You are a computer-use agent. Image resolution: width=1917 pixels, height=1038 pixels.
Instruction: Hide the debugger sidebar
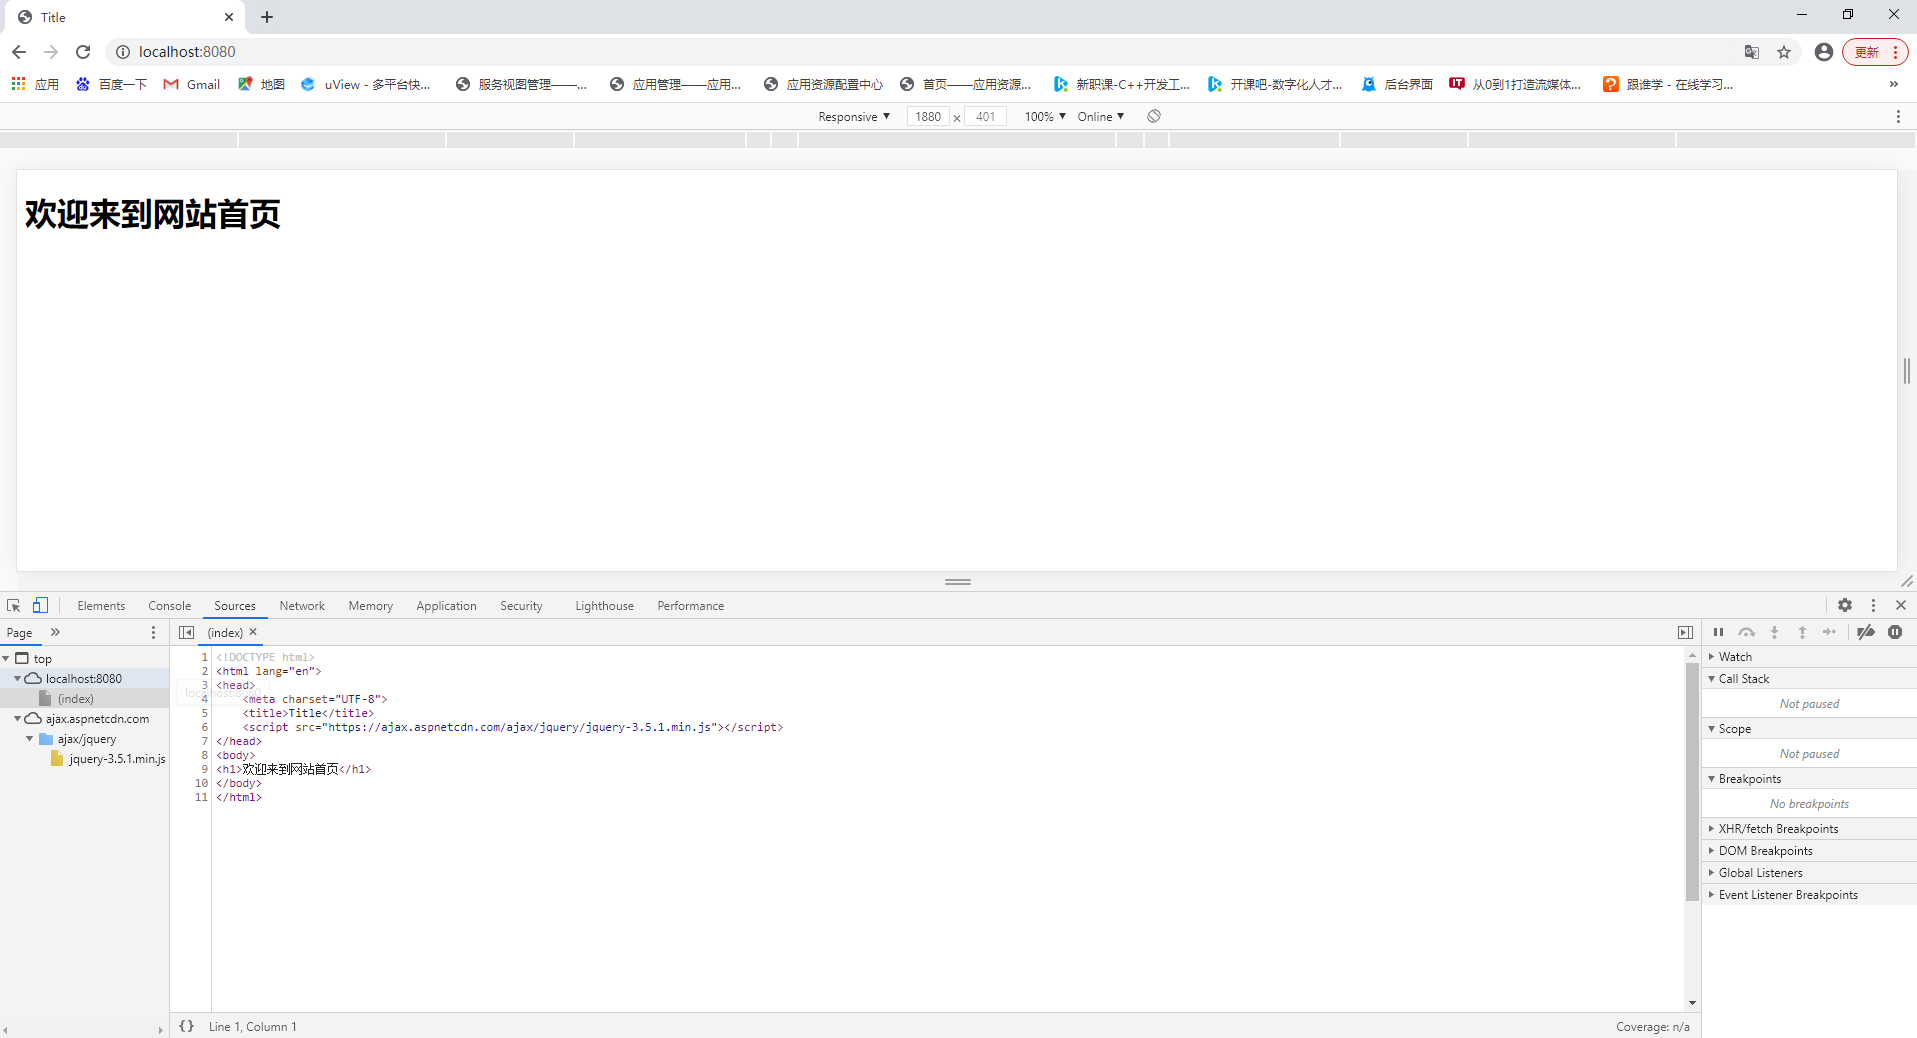pos(1685,632)
